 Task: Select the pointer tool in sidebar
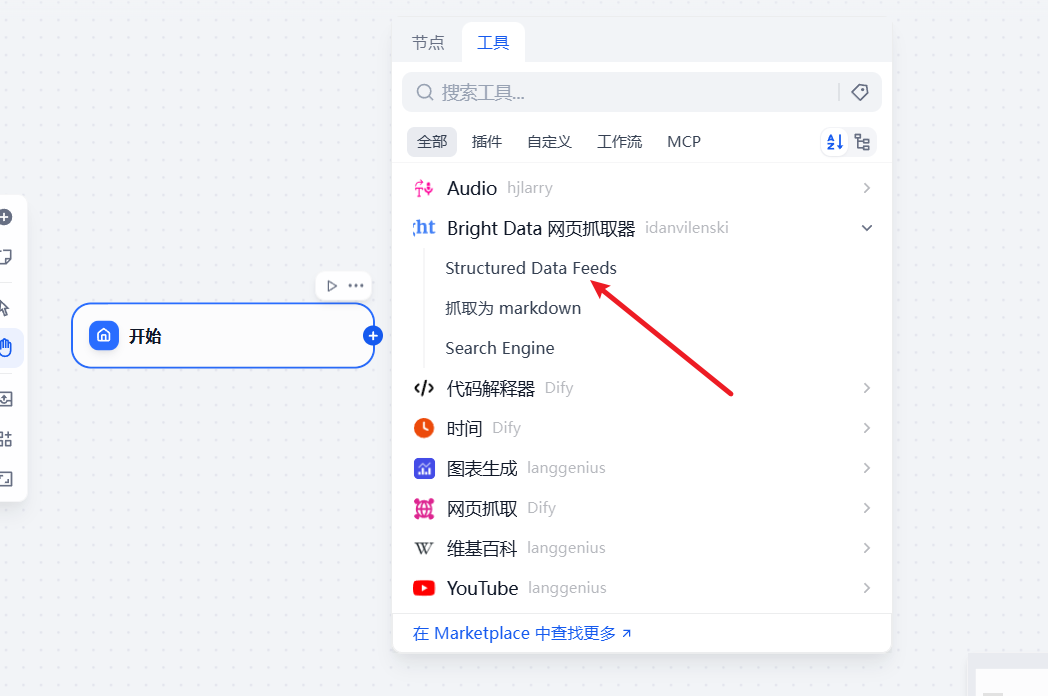4,308
